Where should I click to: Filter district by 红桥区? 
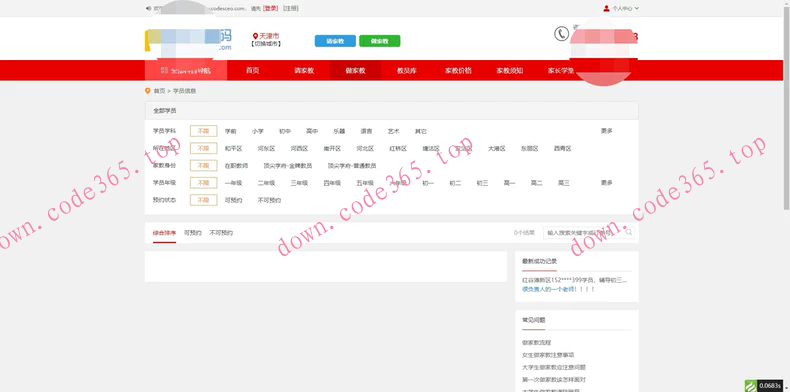398,149
